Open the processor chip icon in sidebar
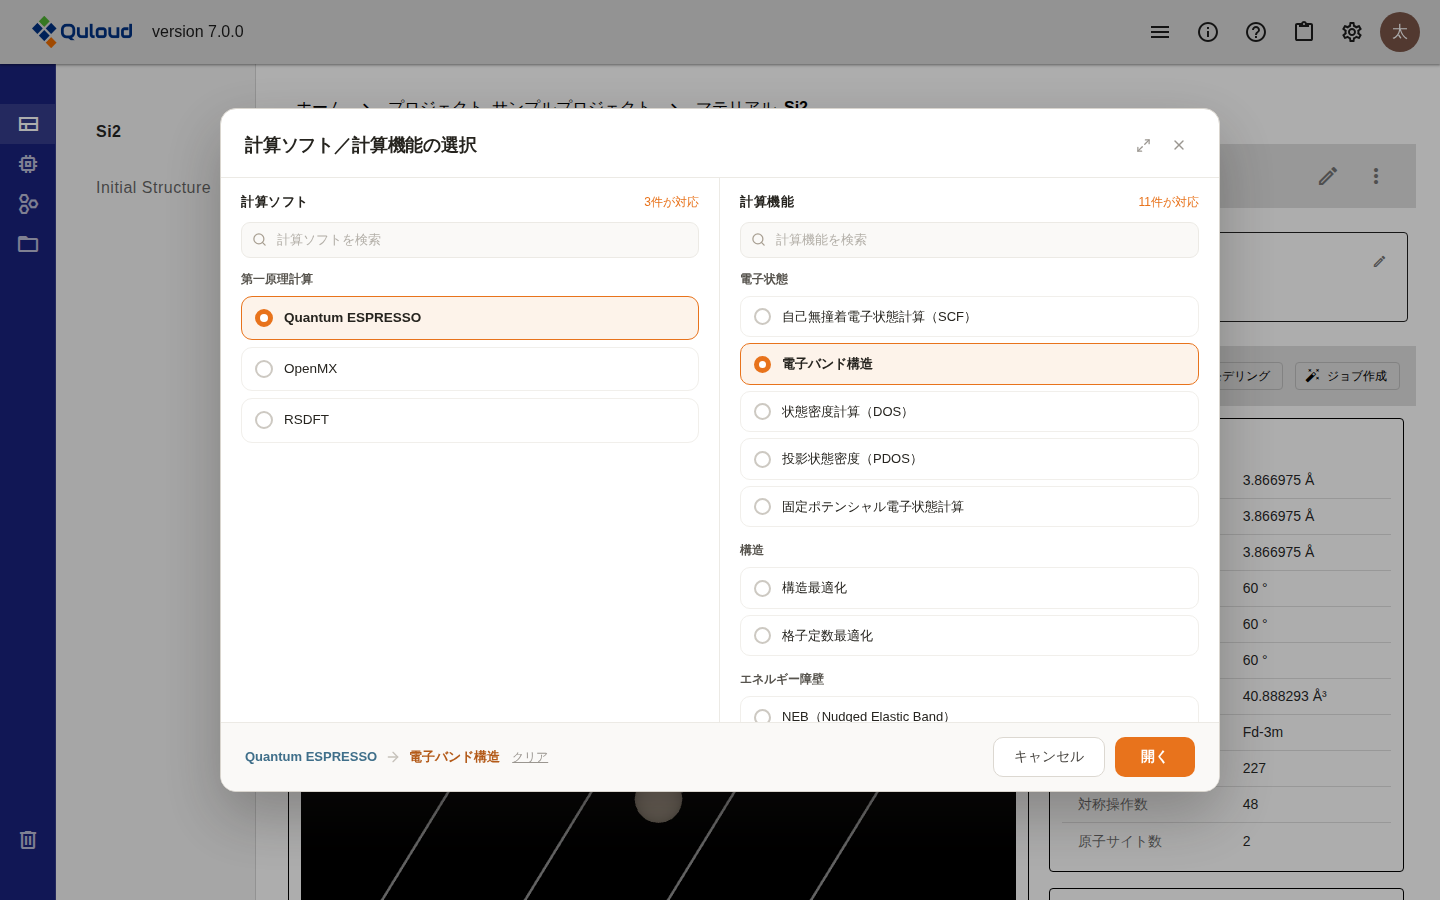This screenshot has height=900, width=1440. pos(28,164)
